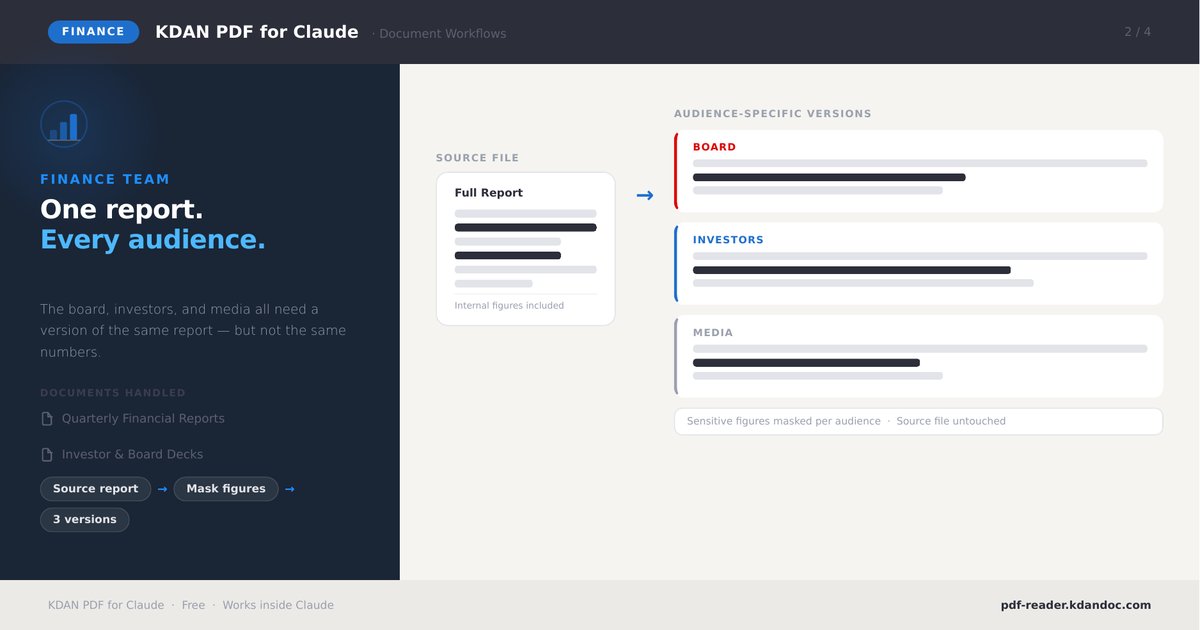Click the FINANCE TEAM label
The height and width of the screenshot is (630, 1200).
coord(105,180)
